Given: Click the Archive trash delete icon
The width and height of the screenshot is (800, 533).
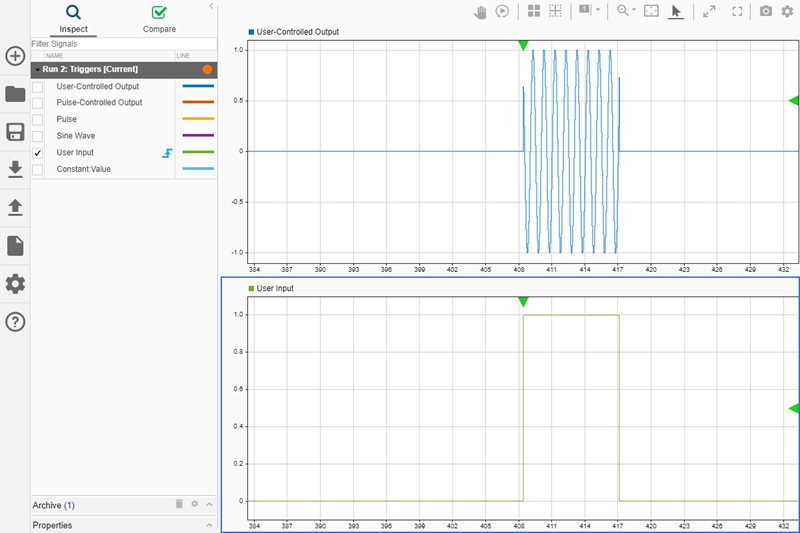Looking at the screenshot, I should pos(179,504).
